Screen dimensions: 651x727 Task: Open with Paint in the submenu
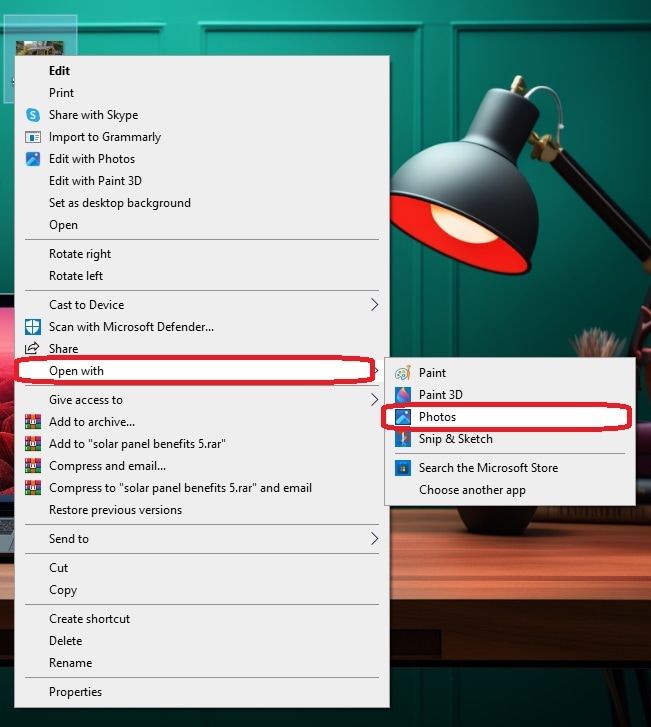coord(510,373)
